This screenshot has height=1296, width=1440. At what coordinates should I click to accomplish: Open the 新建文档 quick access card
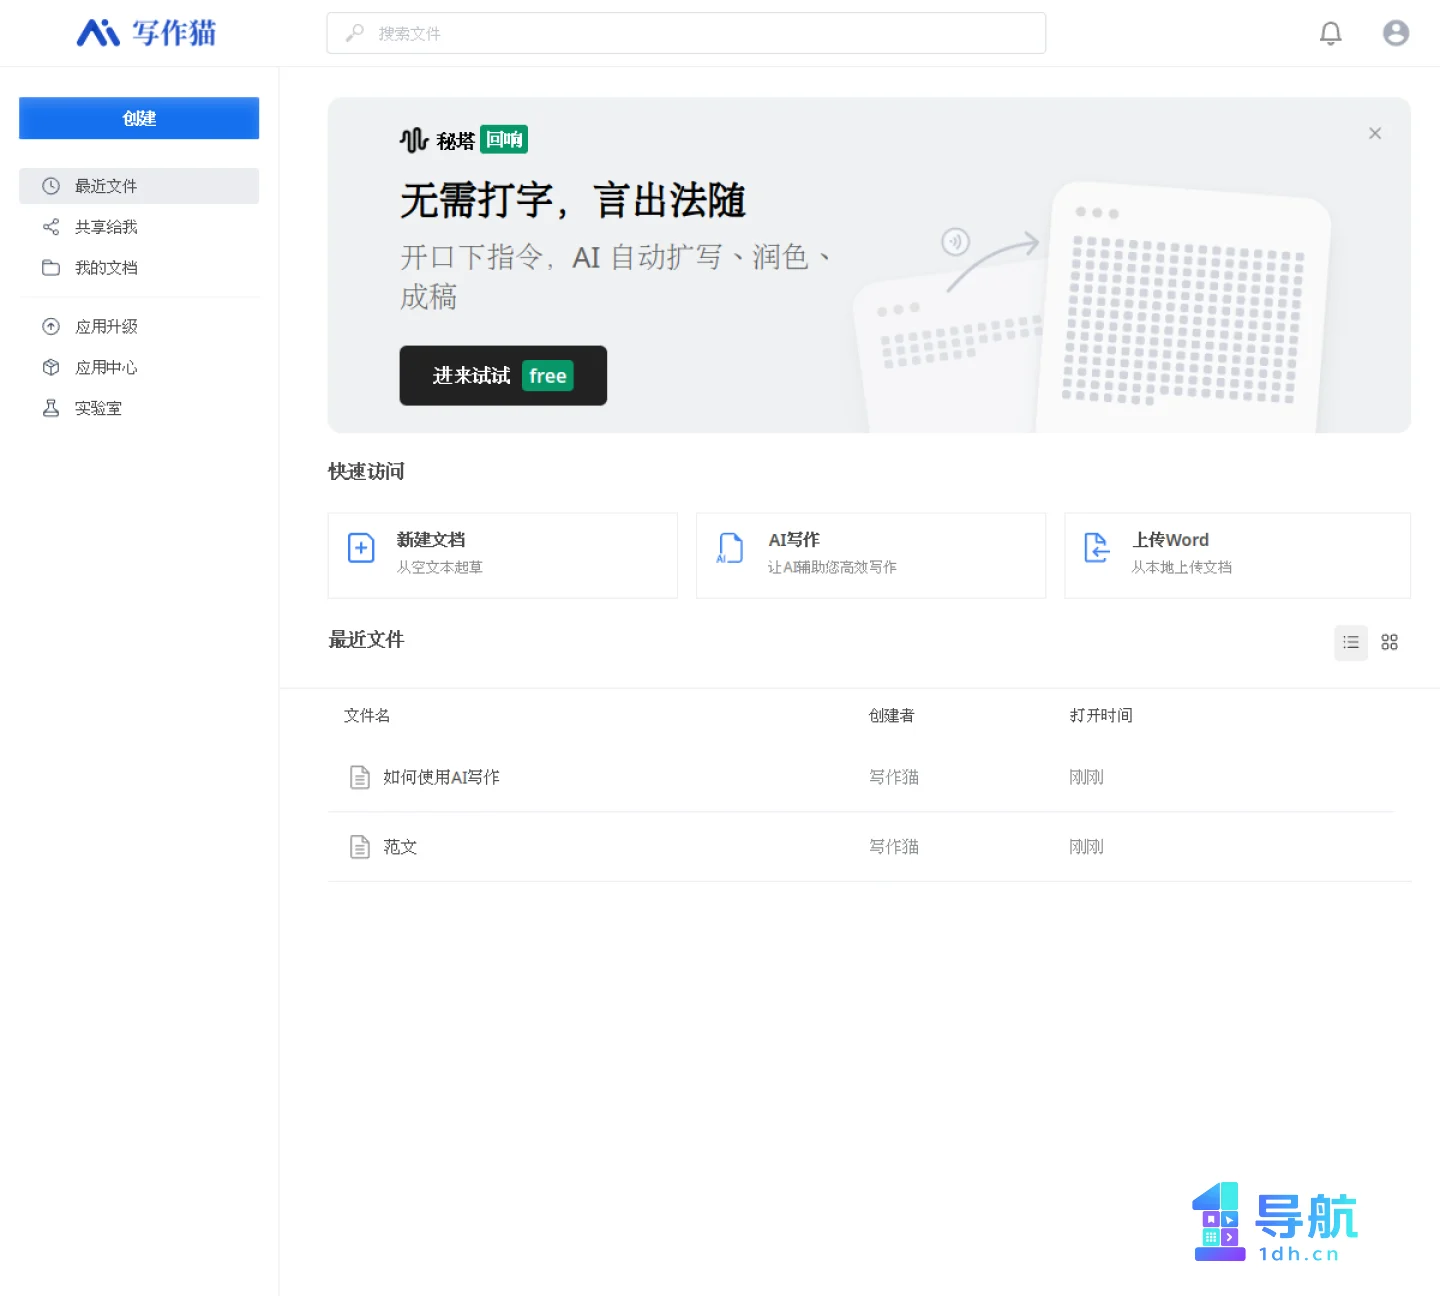coord(503,556)
